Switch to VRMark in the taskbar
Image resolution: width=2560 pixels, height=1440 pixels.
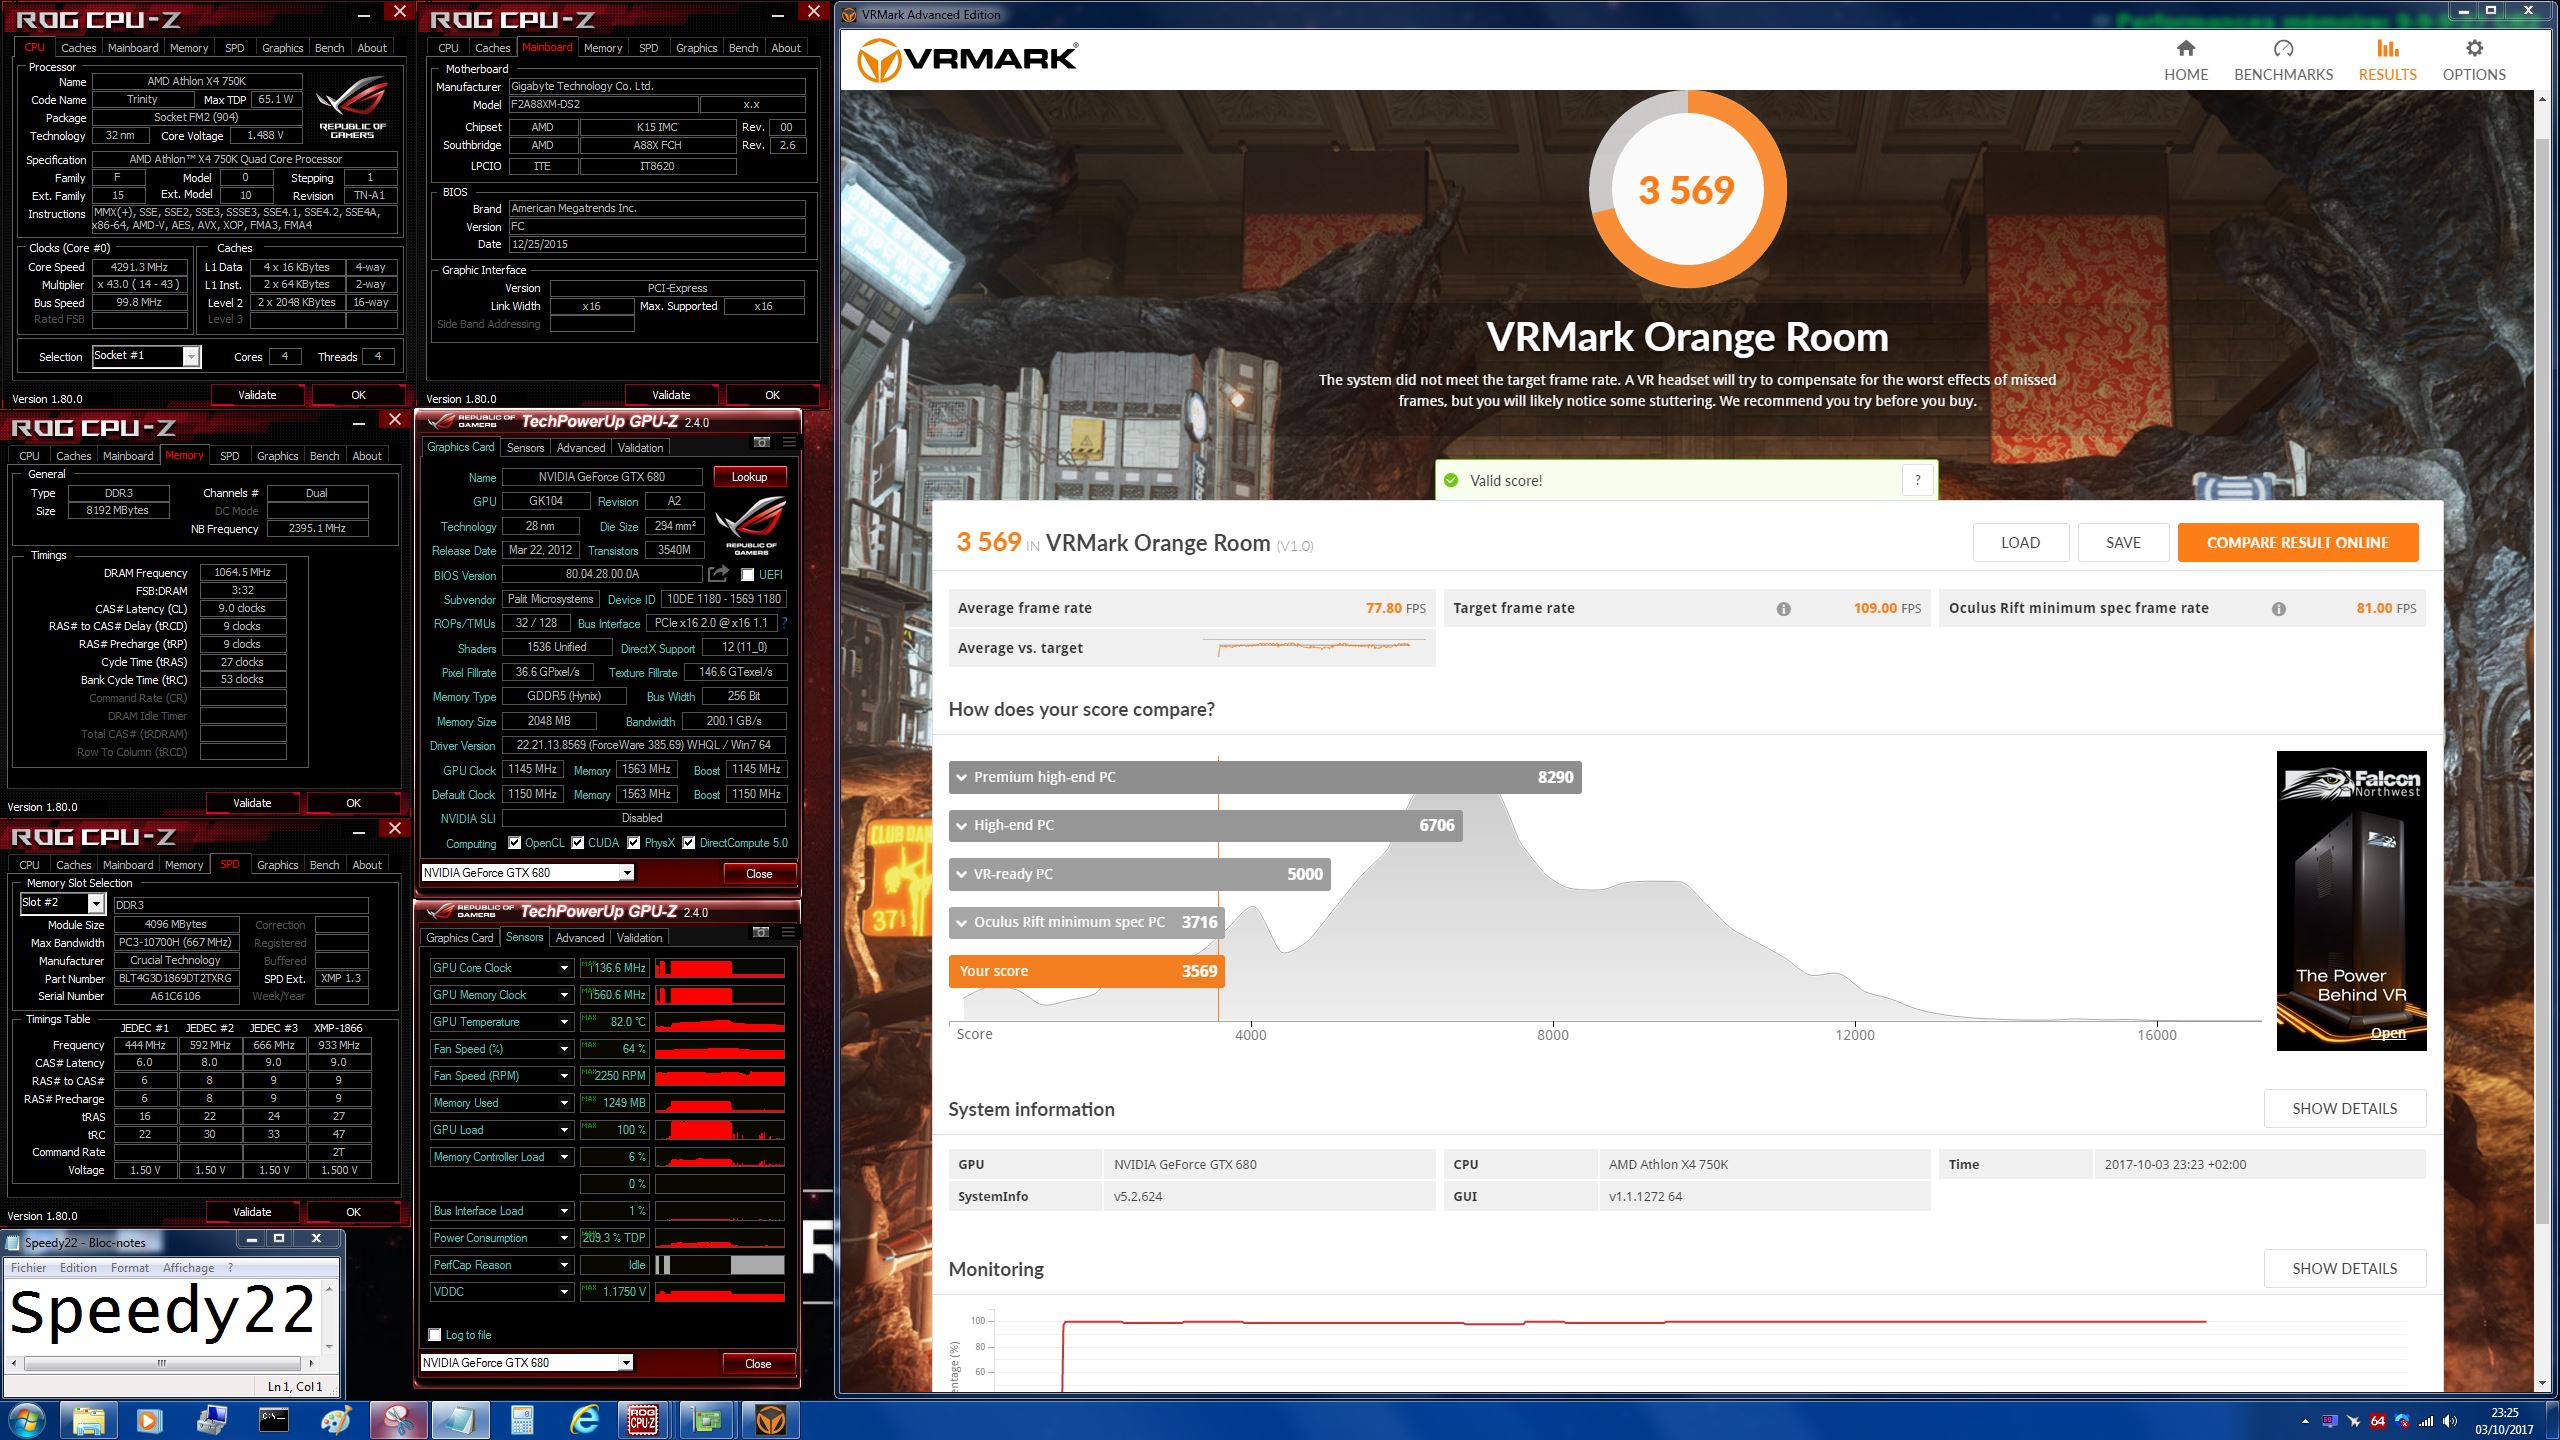pyautogui.click(x=769, y=1420)
